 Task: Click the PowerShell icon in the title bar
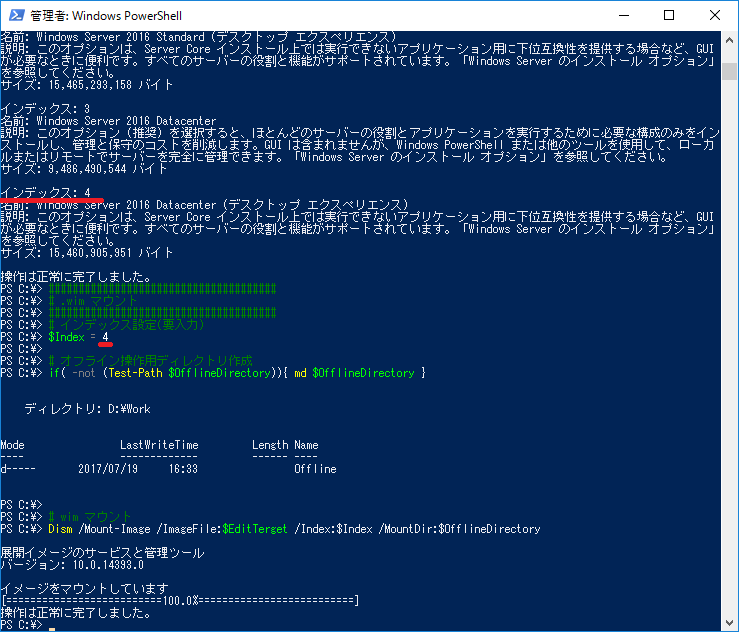16,16
